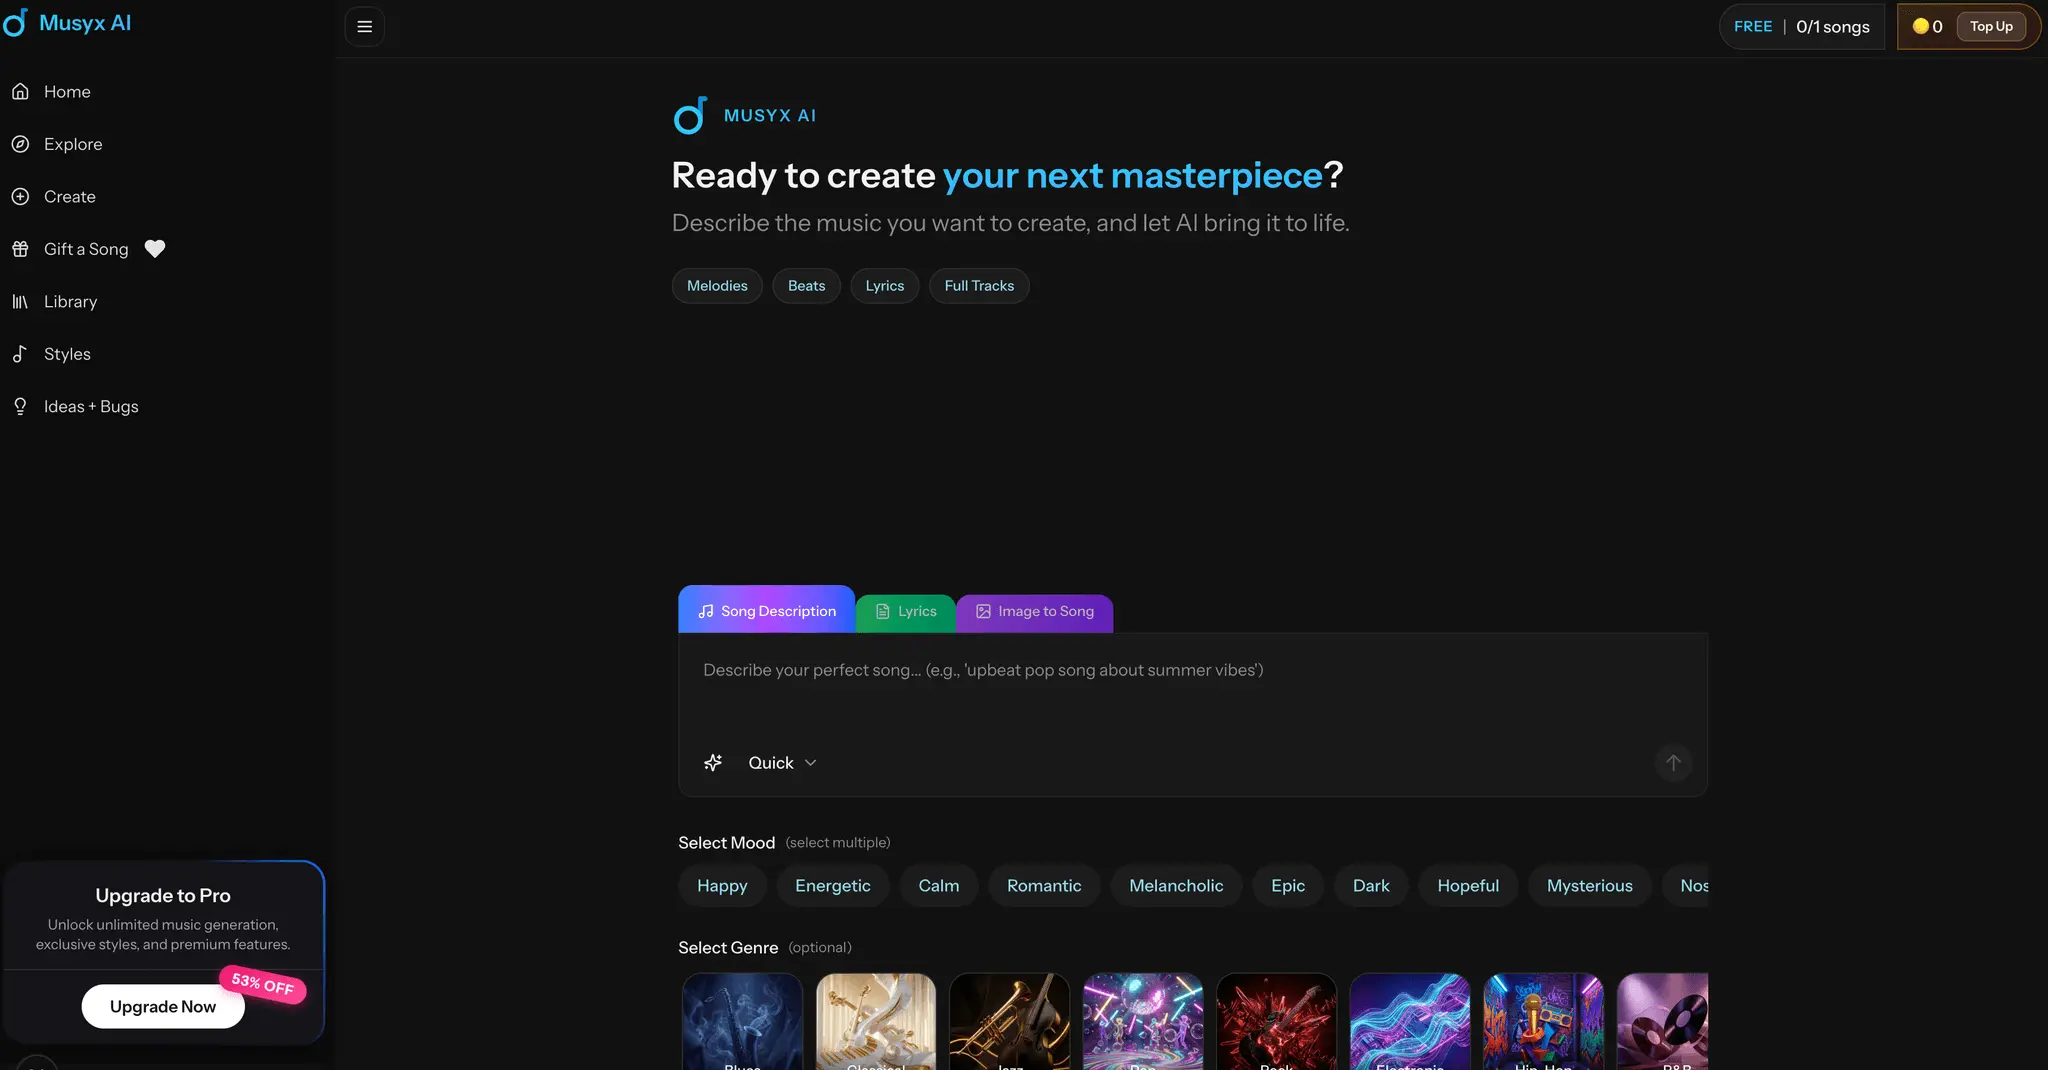2048x1070 pixels.
Task: Toggle the Energetic mood
Action: (833, 886)
